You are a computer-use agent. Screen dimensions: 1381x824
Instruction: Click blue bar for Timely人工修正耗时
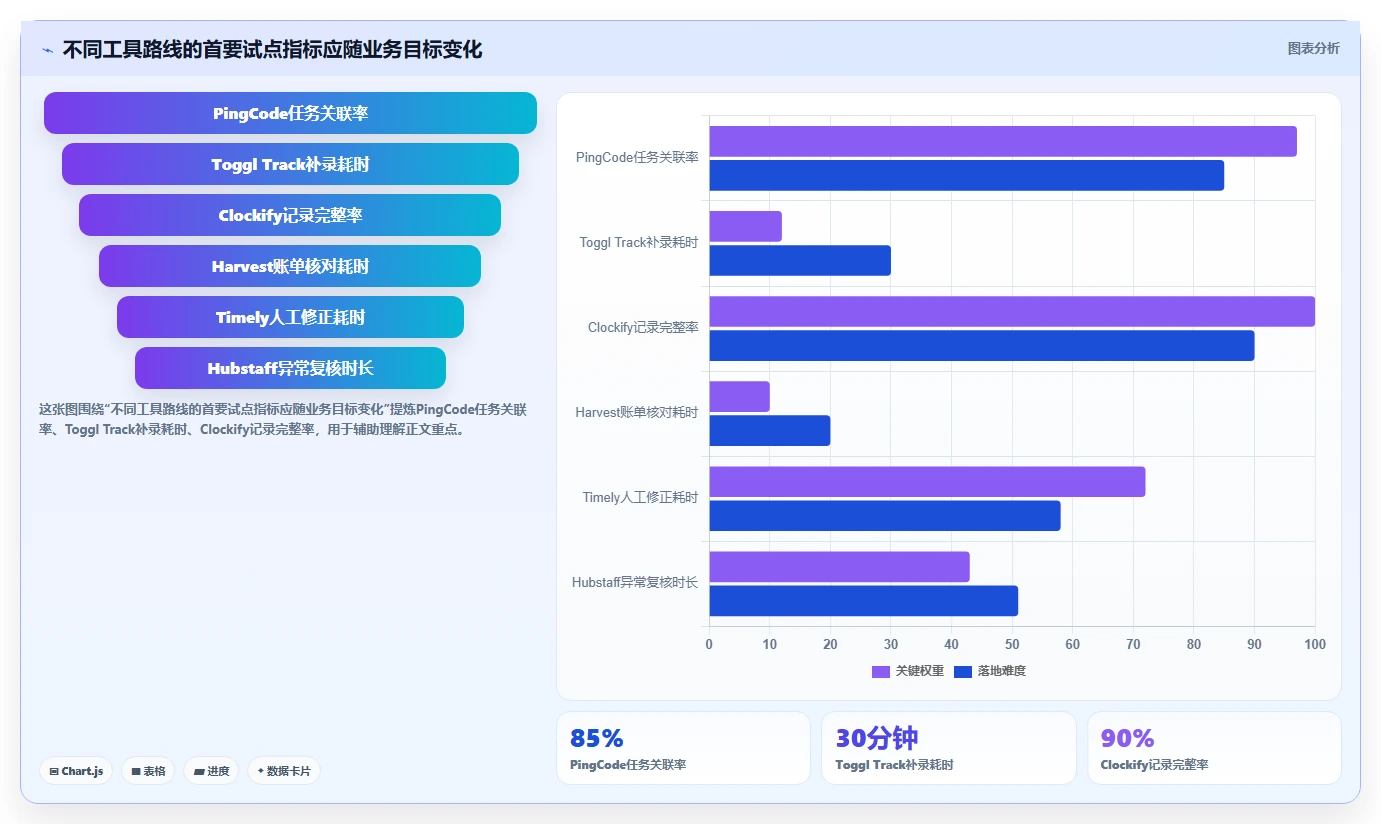[885, 515]
